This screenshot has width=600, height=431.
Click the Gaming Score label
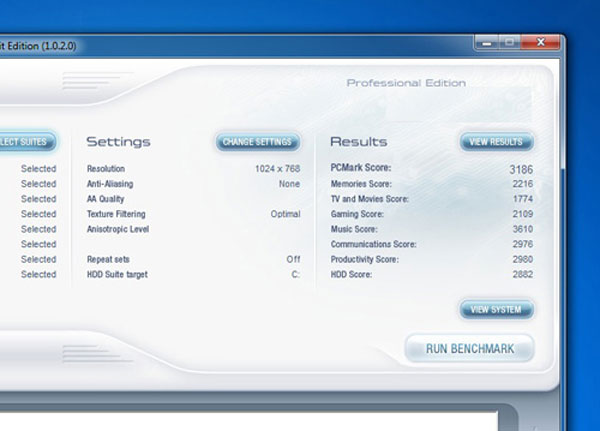pos(357,214)
